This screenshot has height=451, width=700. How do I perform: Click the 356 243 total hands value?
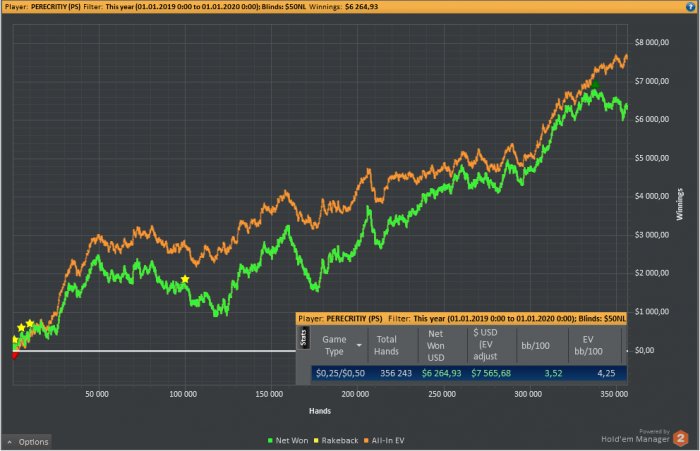396,373
